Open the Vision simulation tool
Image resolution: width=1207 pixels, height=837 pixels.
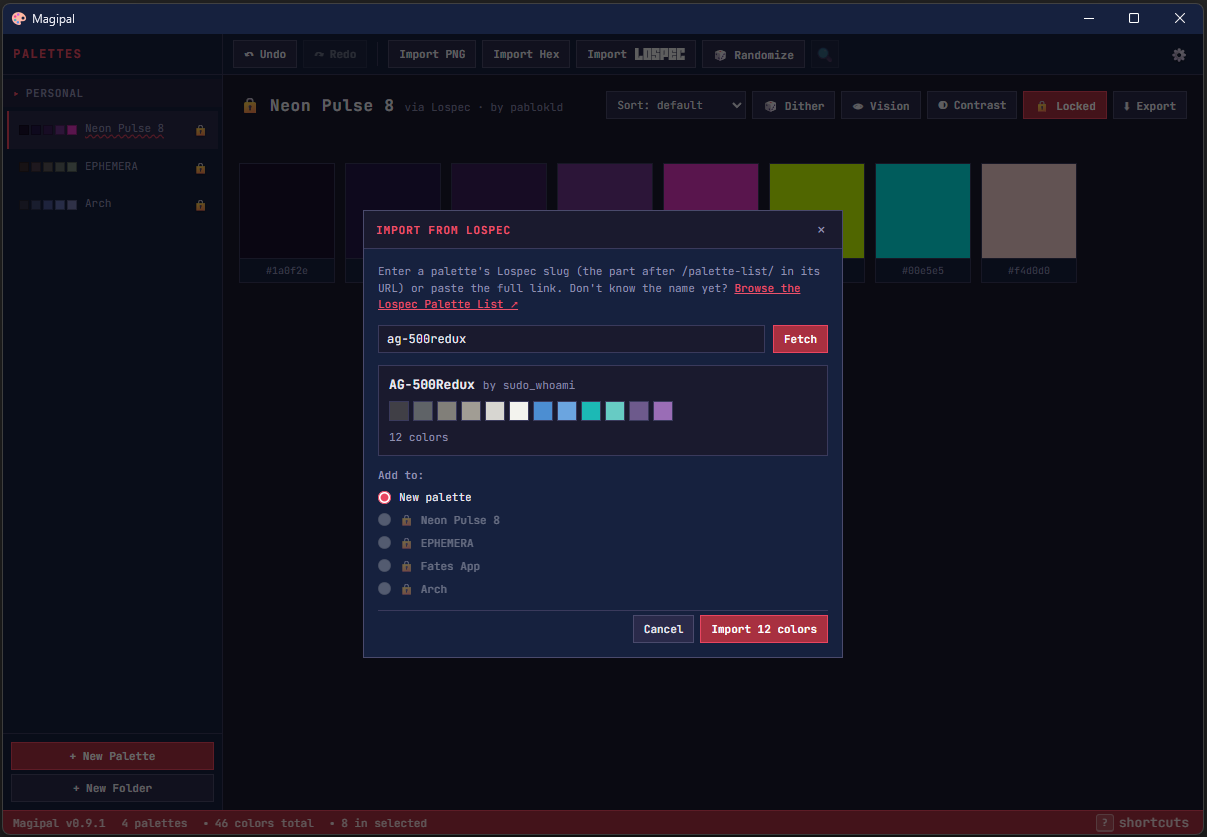coord(881,106)
